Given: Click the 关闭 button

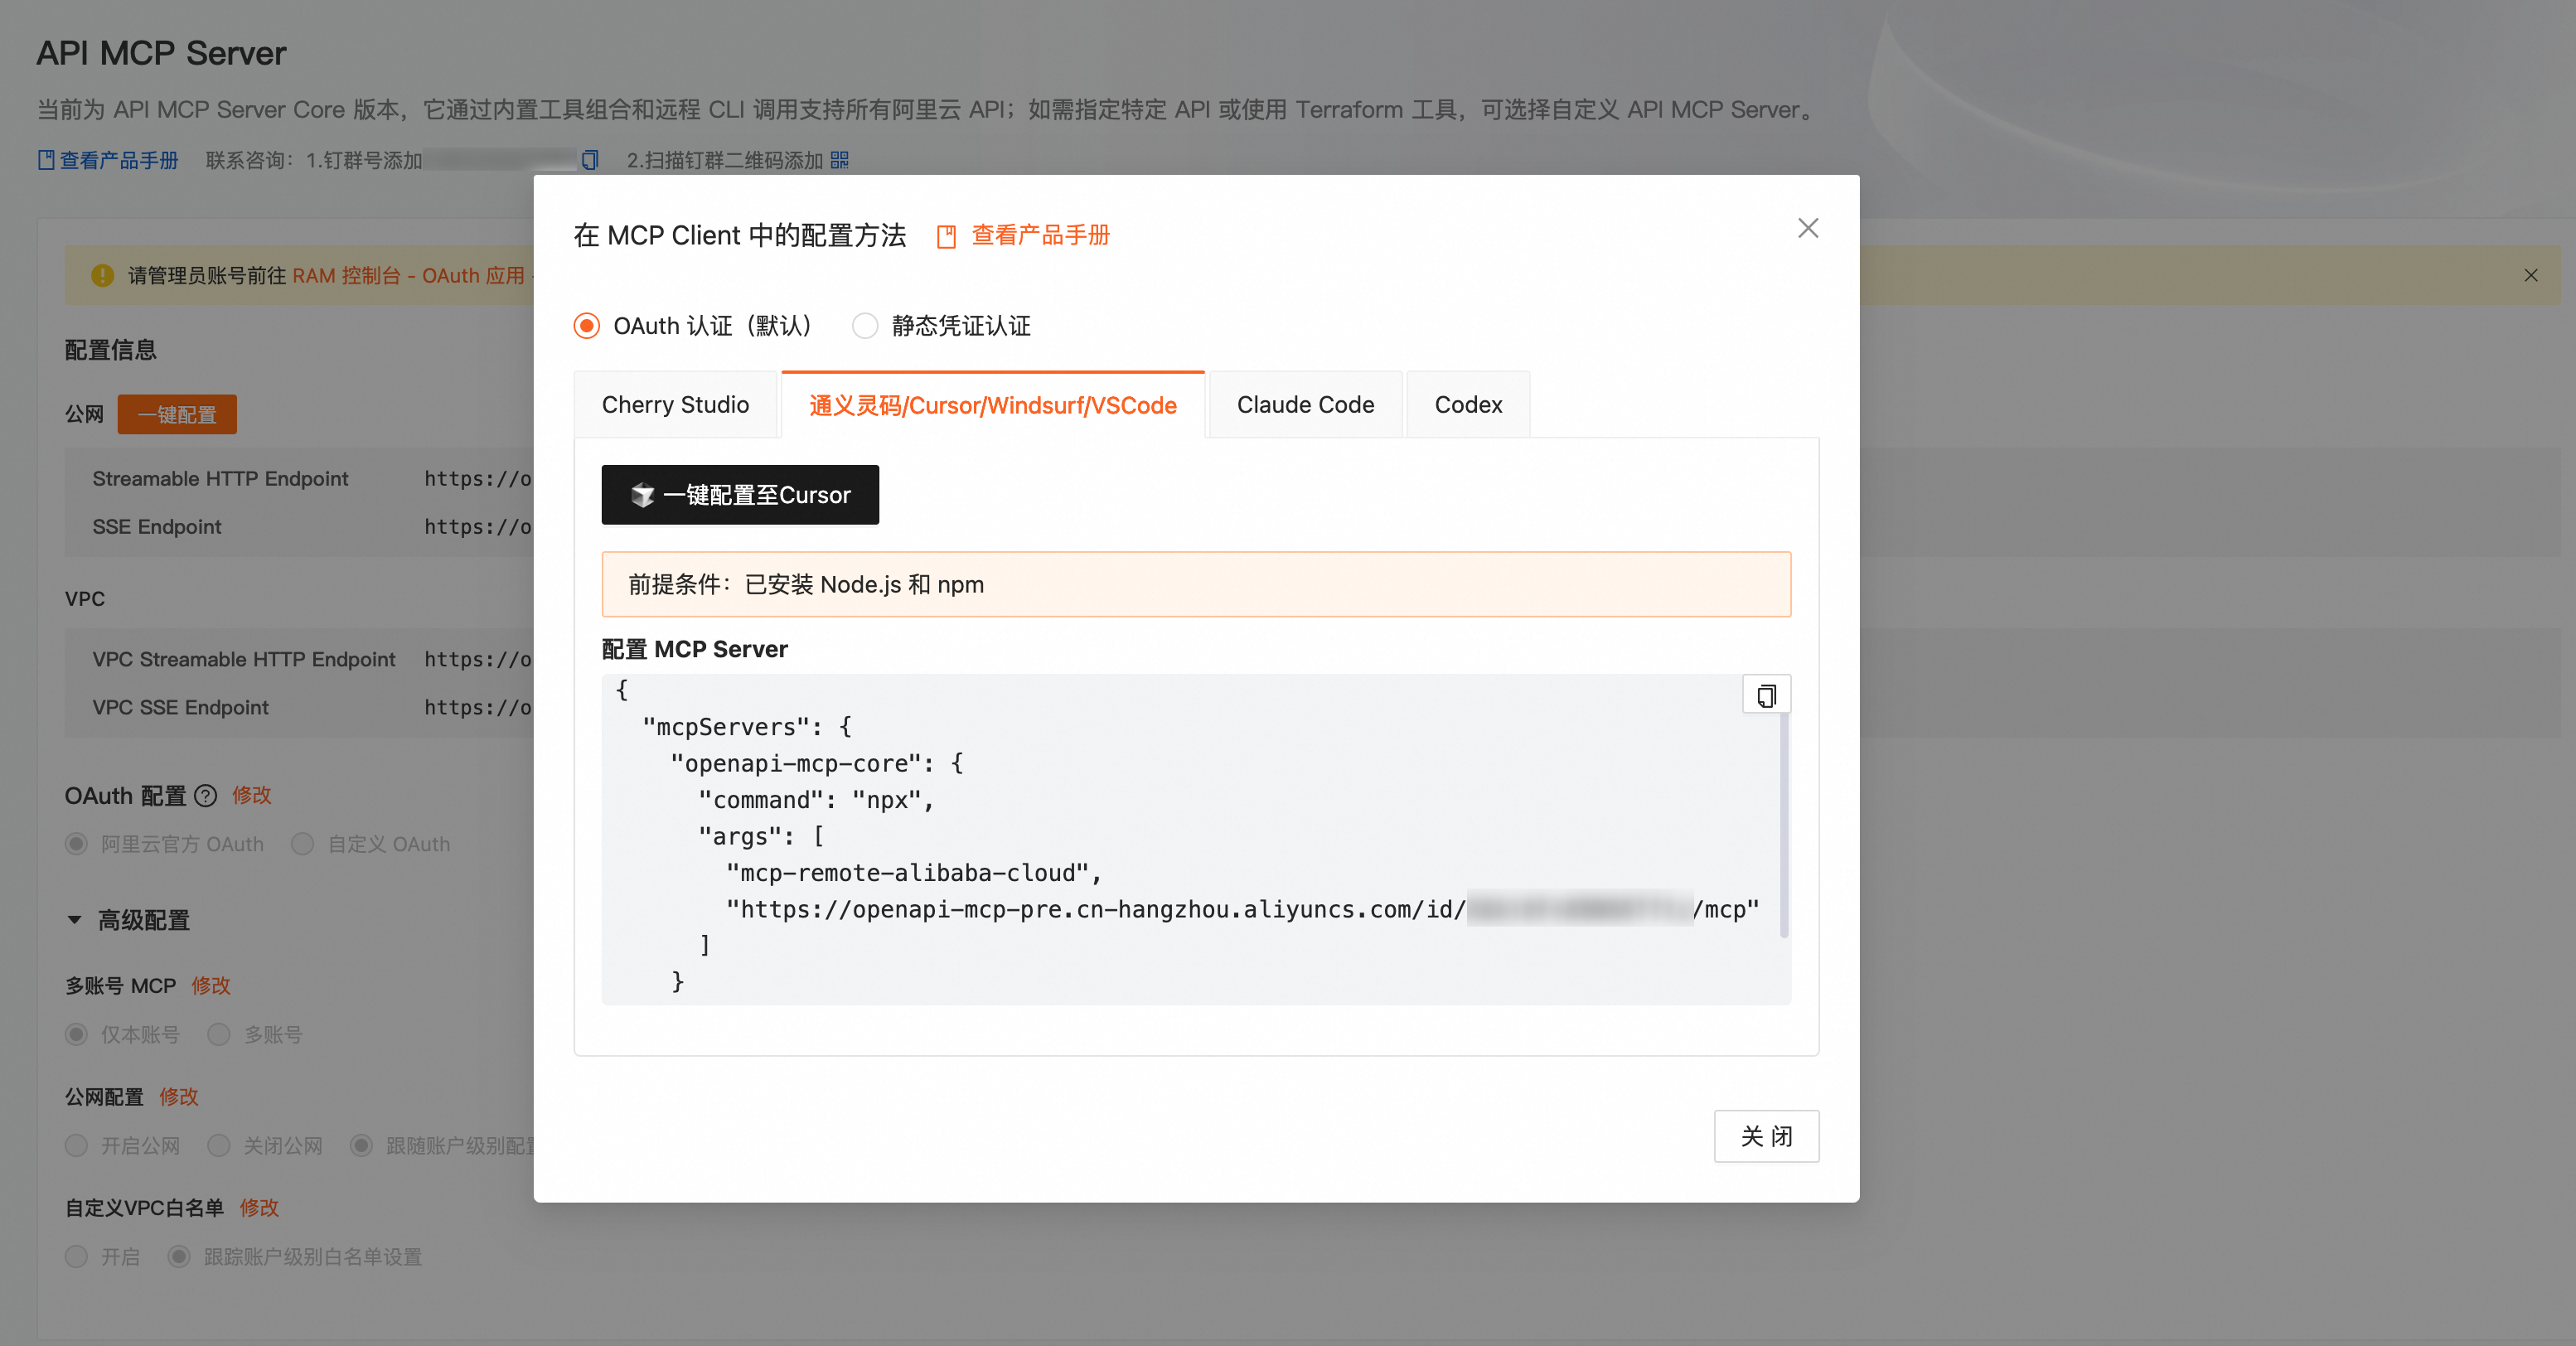Looking at the screenshot, I should 1766,1136.
